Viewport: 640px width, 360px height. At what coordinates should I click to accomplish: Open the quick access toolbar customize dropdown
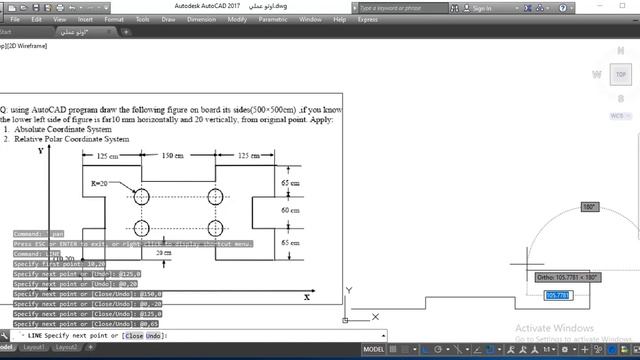(106, 8)
